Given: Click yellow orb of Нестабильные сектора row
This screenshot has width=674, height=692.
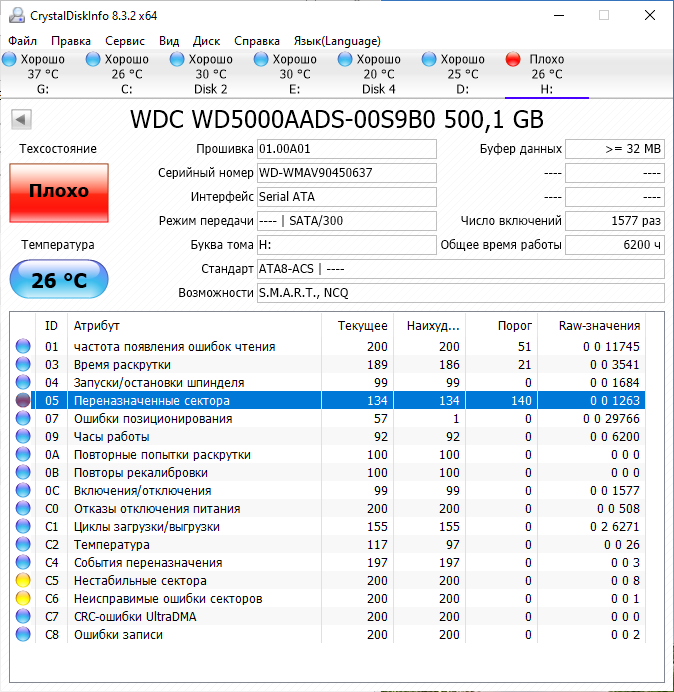Looking at the screenshot, I should point(23,580).
